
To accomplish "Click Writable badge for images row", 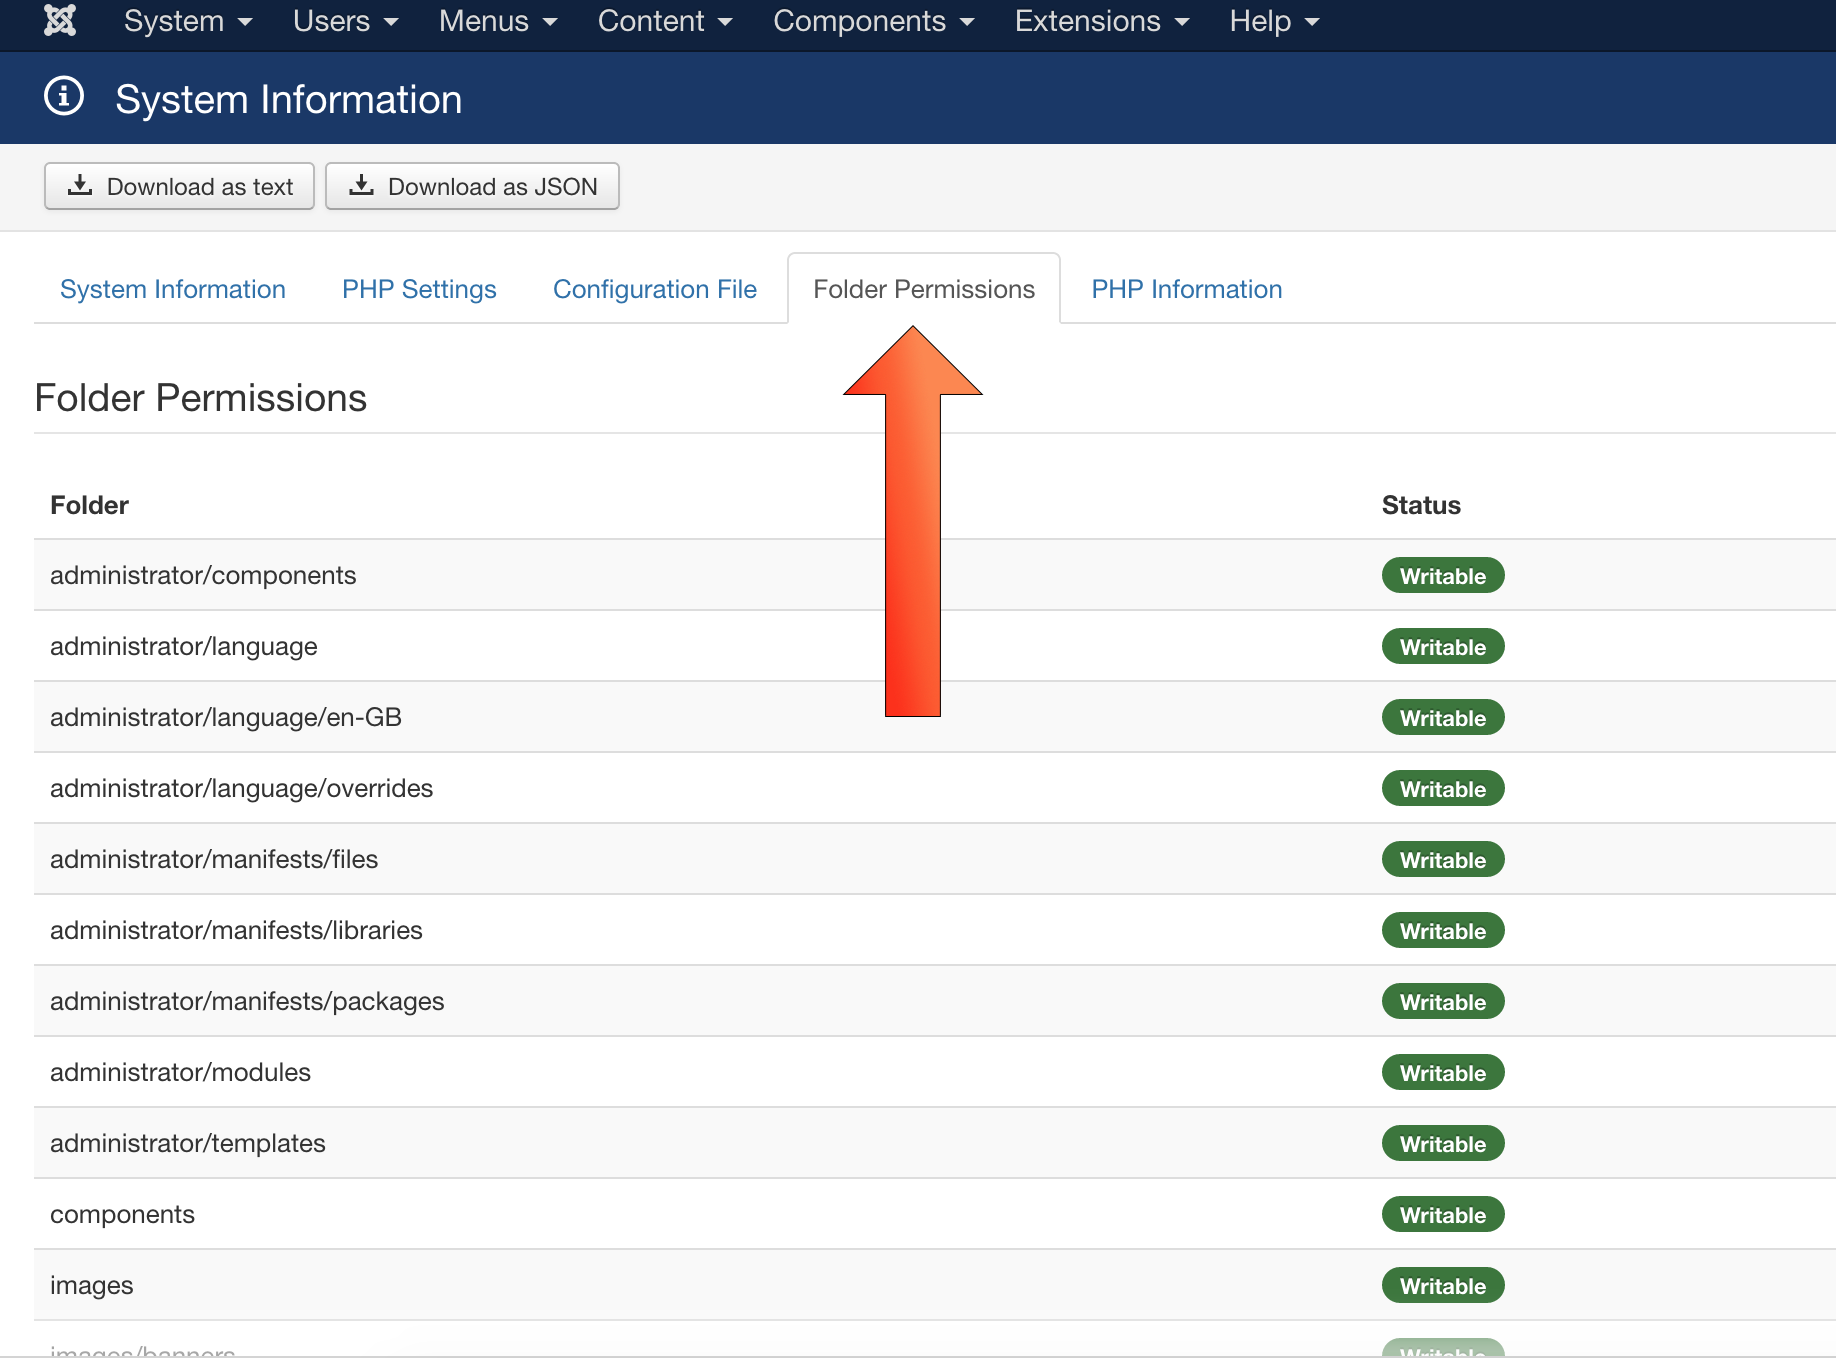I will pyautogui.click(x=1443, y=1285).
